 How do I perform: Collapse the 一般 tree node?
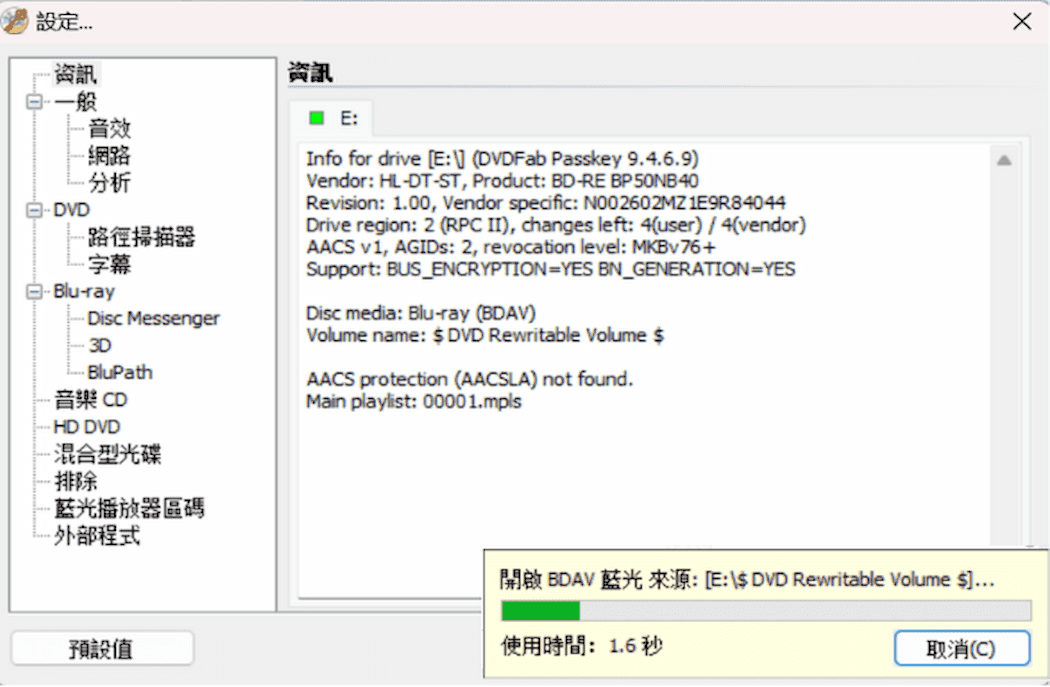tap(34, 102)
